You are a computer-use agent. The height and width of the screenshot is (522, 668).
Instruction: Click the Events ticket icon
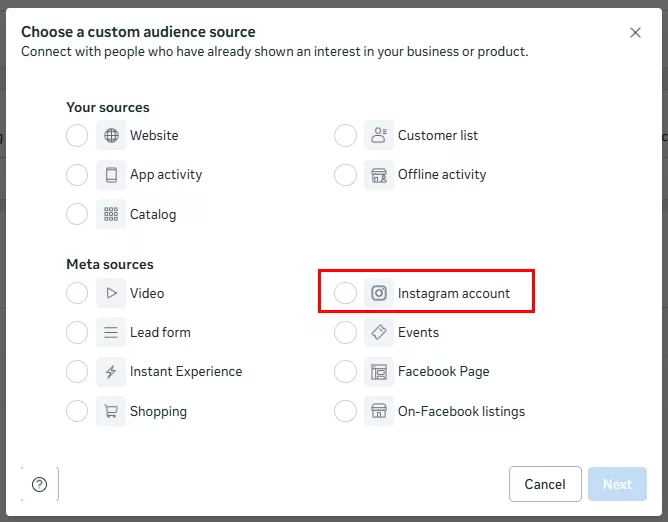point(379,333)
